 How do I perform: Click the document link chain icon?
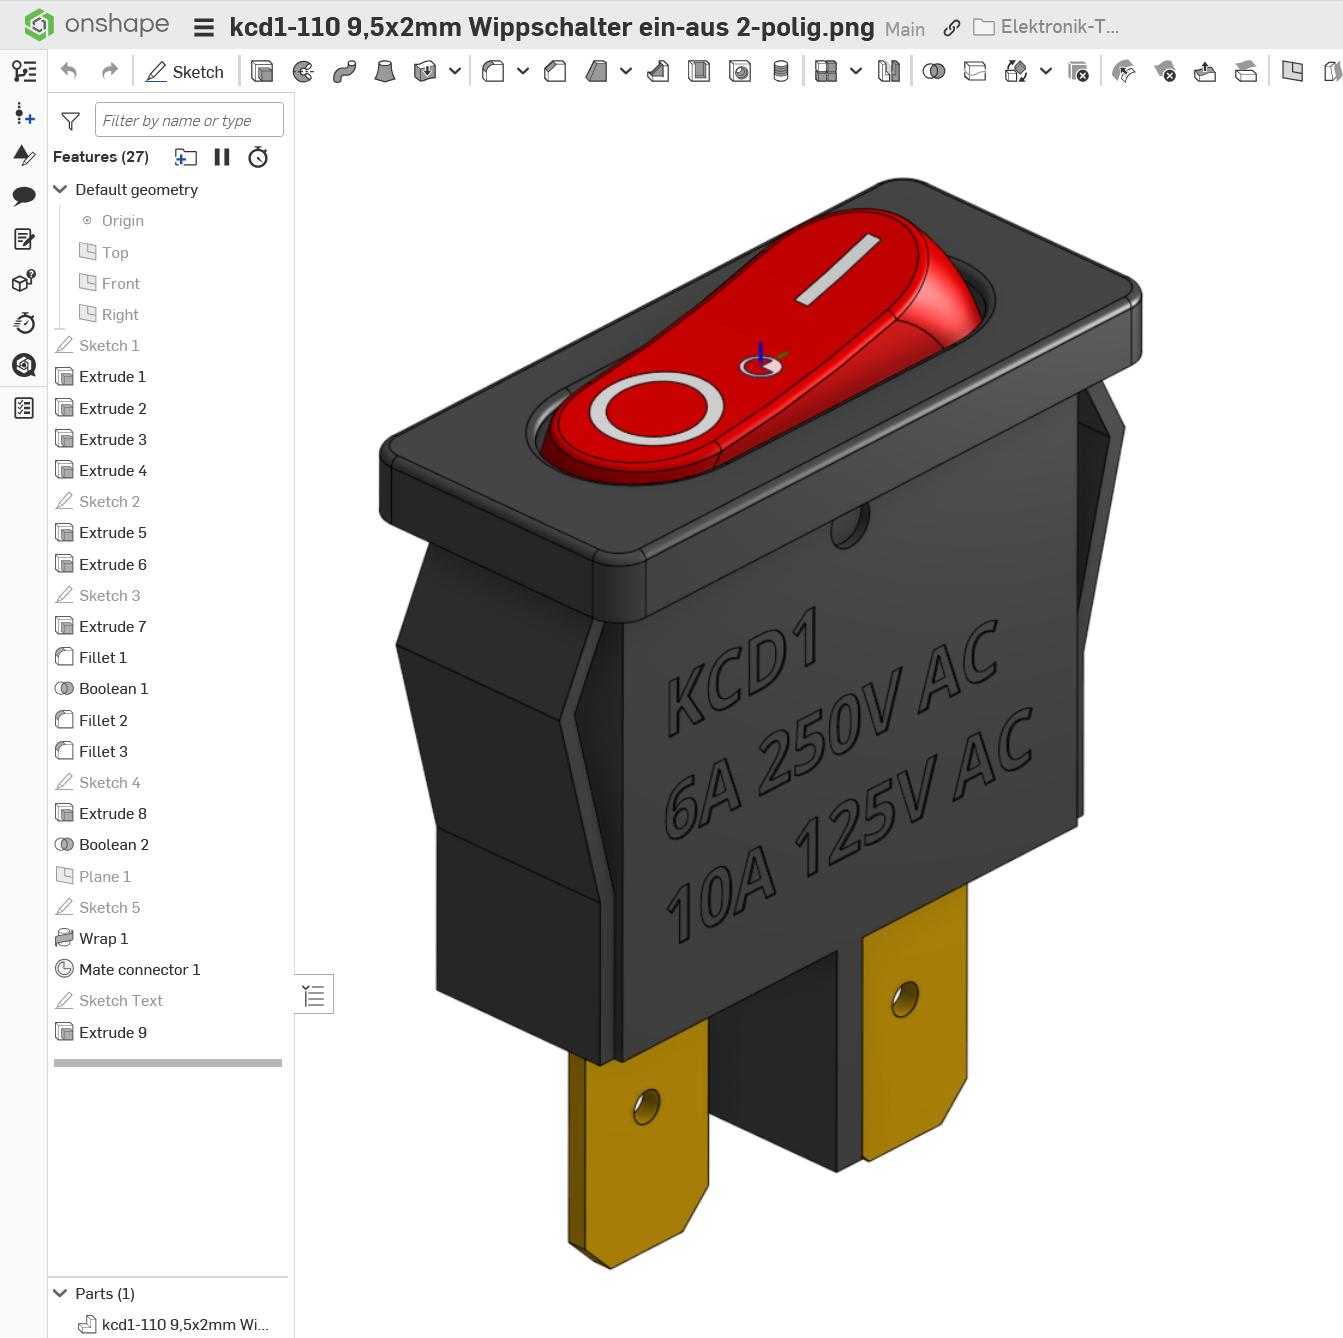[x=952, y=28]
